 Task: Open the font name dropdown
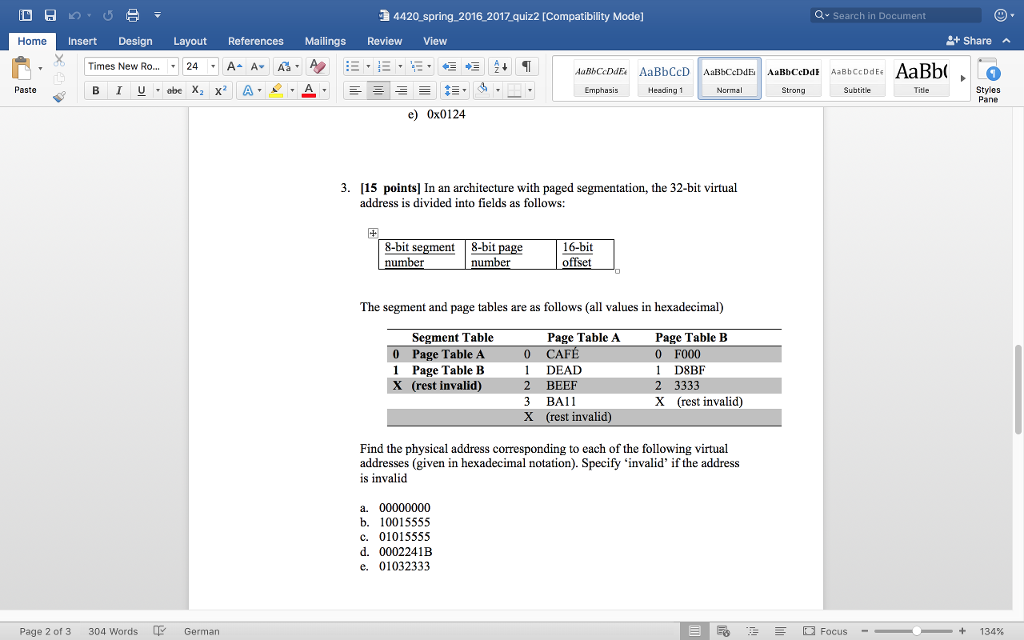tap(173, 66)
